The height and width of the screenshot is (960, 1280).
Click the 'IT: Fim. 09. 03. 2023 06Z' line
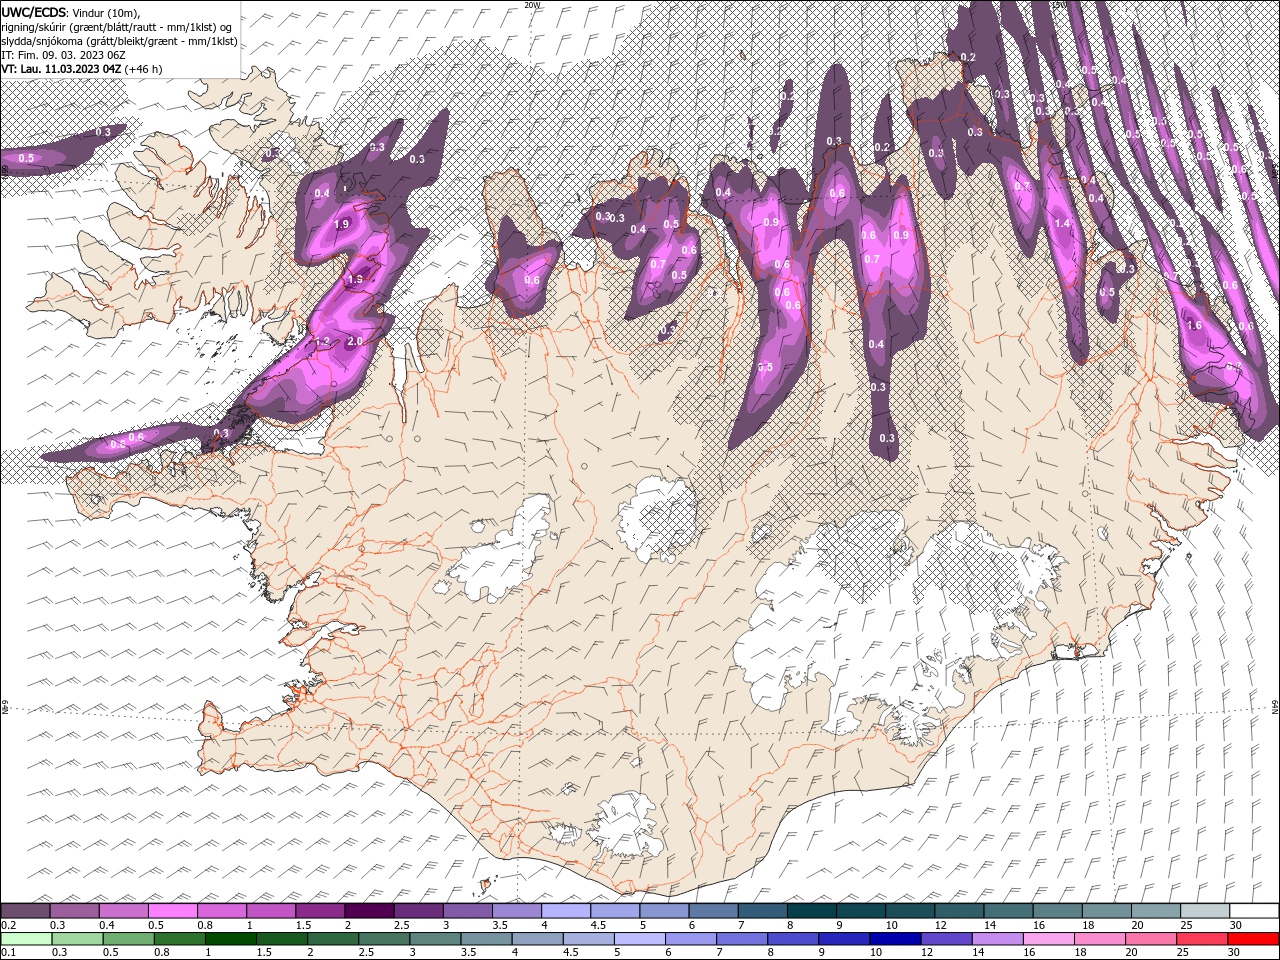61,55
